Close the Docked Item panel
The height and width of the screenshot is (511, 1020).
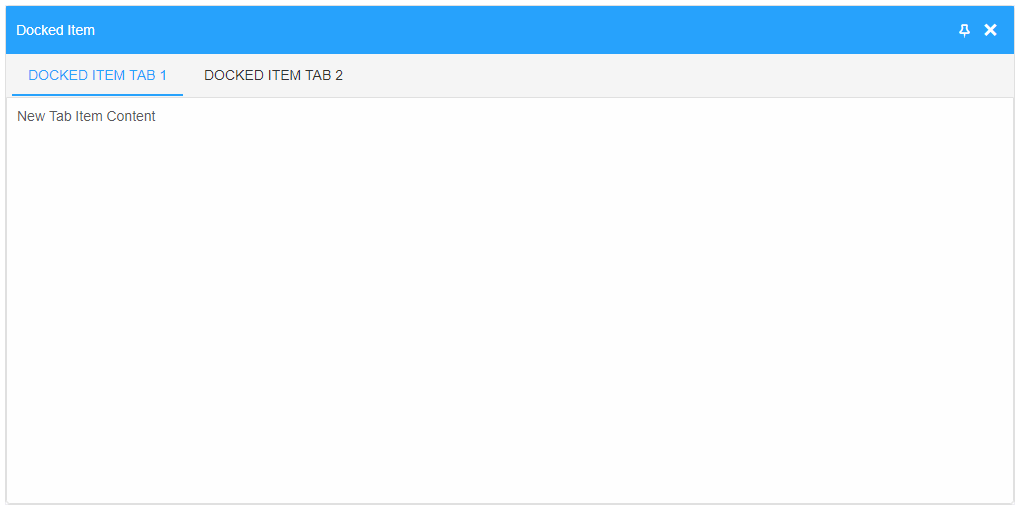990,30
